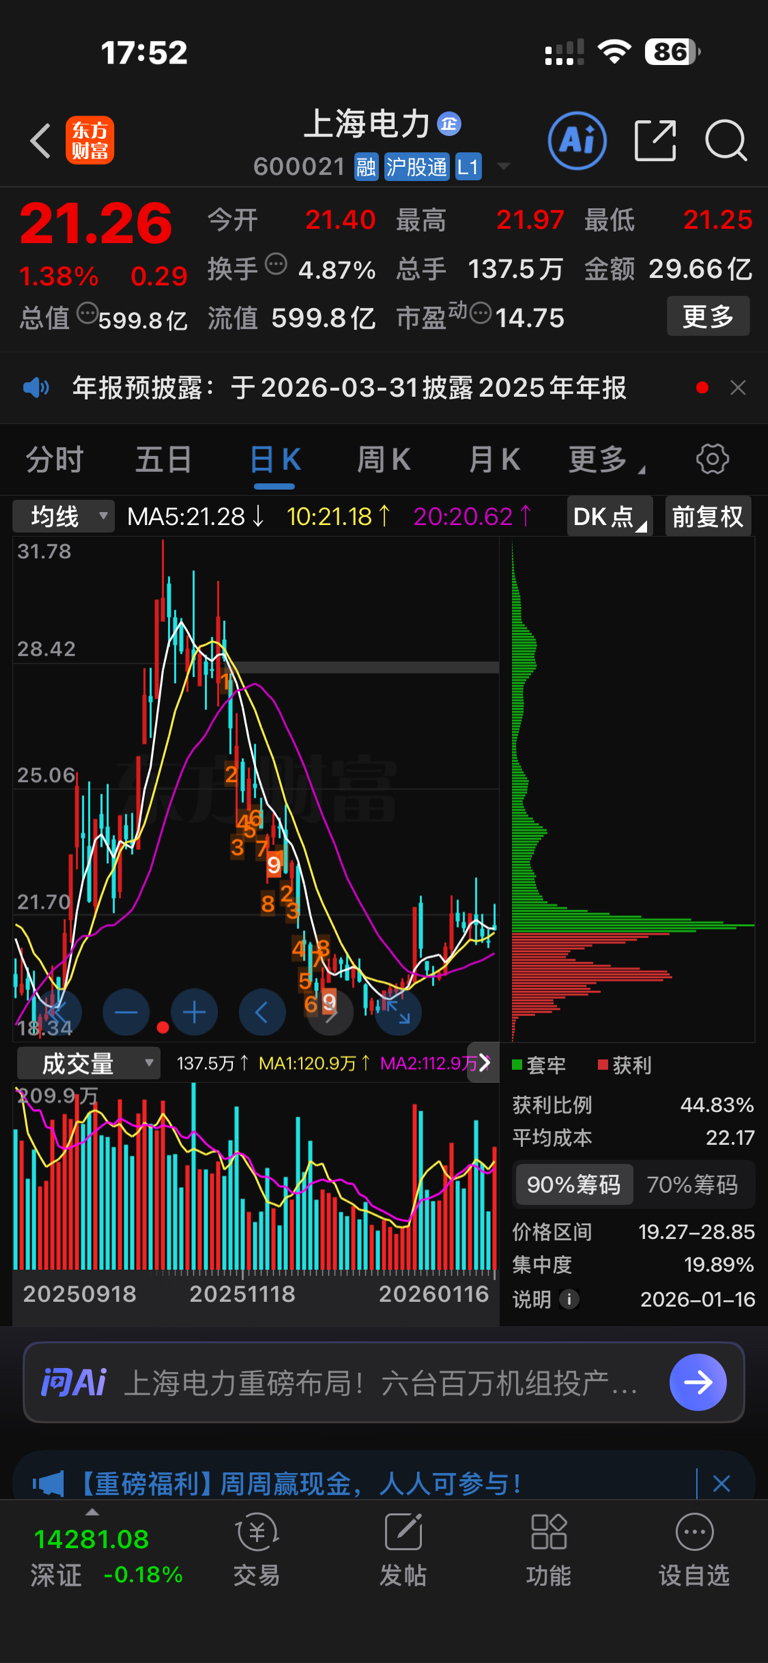Tap the 套牢 legend item
Screen dimensions: 768x1663
(539, 1065)
